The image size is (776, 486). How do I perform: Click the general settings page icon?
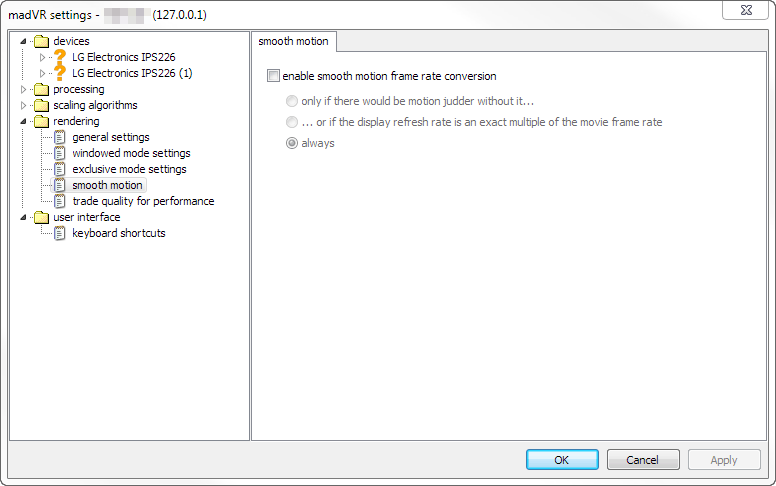(60, 137)
